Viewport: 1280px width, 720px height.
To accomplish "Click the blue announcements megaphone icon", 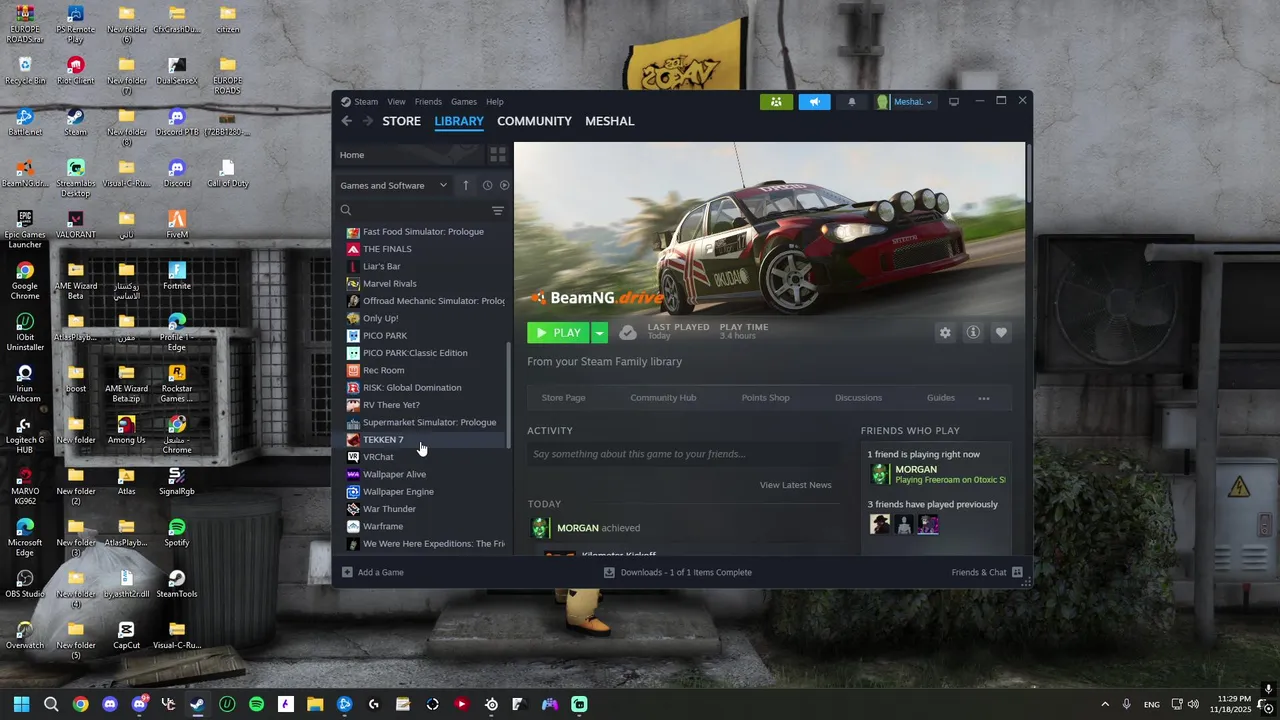I will tap(814, 101).
